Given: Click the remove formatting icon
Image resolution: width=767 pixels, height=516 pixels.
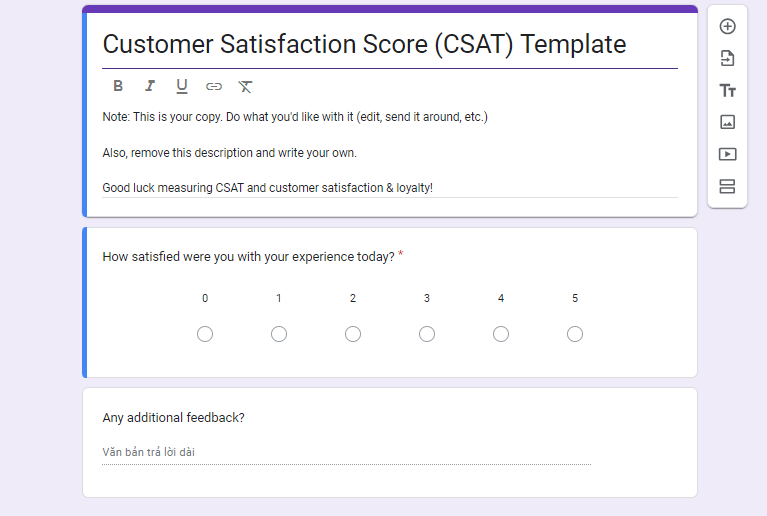Looking at the screenshot, I should 245,87.
